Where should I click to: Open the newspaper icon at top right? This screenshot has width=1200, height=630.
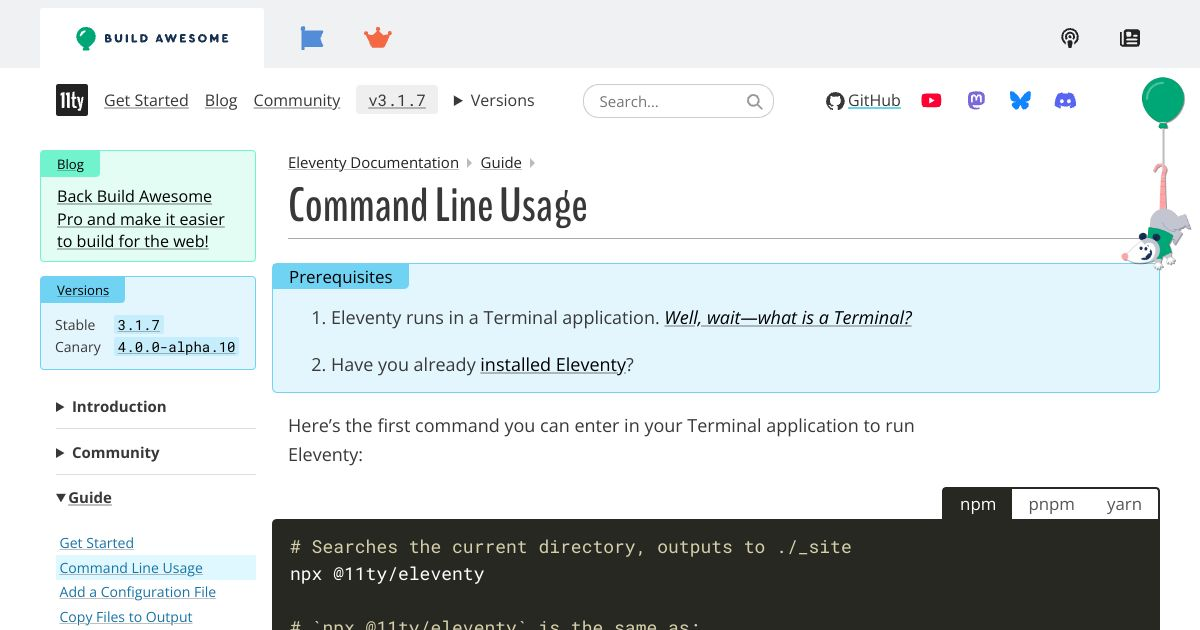(1130, 38)
